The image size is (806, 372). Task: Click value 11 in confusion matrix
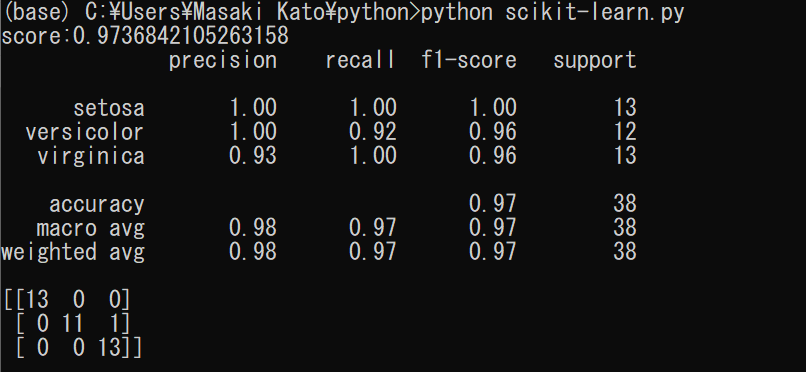[x=72, y=324]
